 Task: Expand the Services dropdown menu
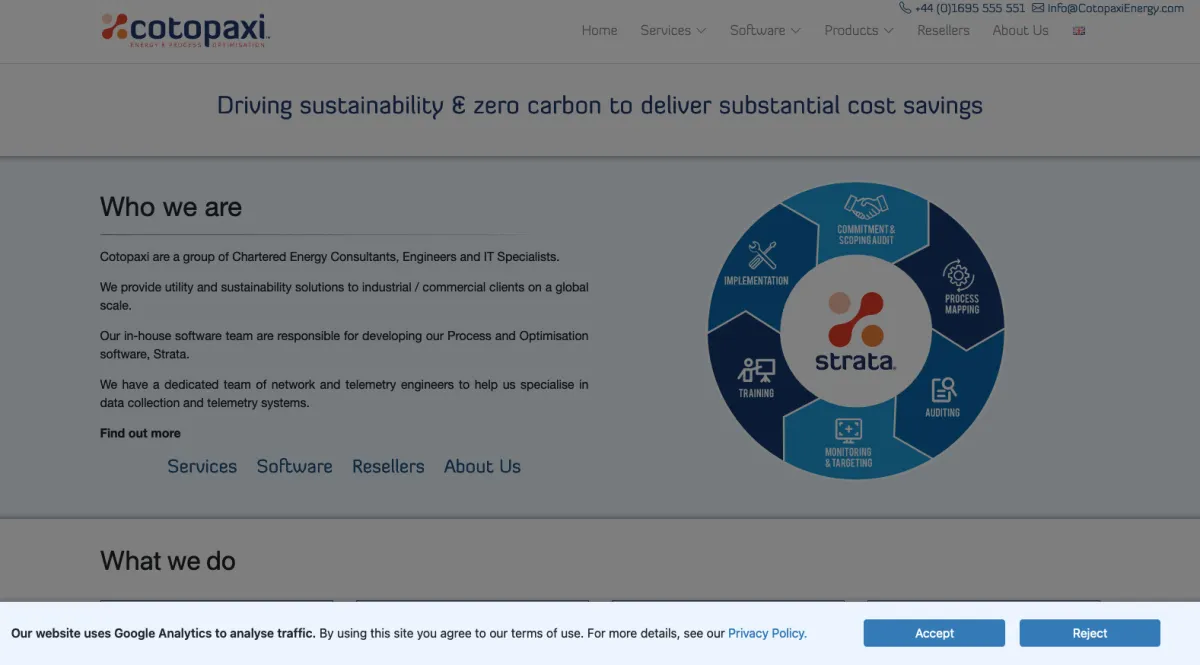673,31
